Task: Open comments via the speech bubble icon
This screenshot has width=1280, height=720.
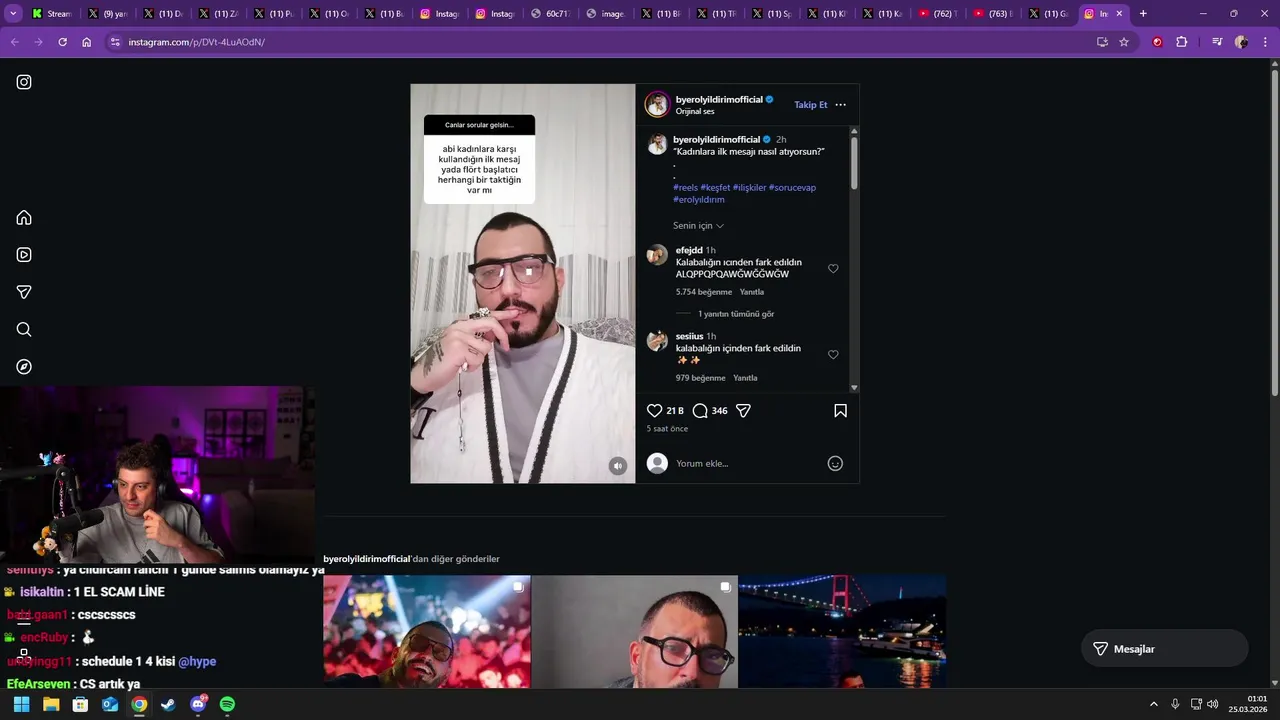Action: point(700,411)
